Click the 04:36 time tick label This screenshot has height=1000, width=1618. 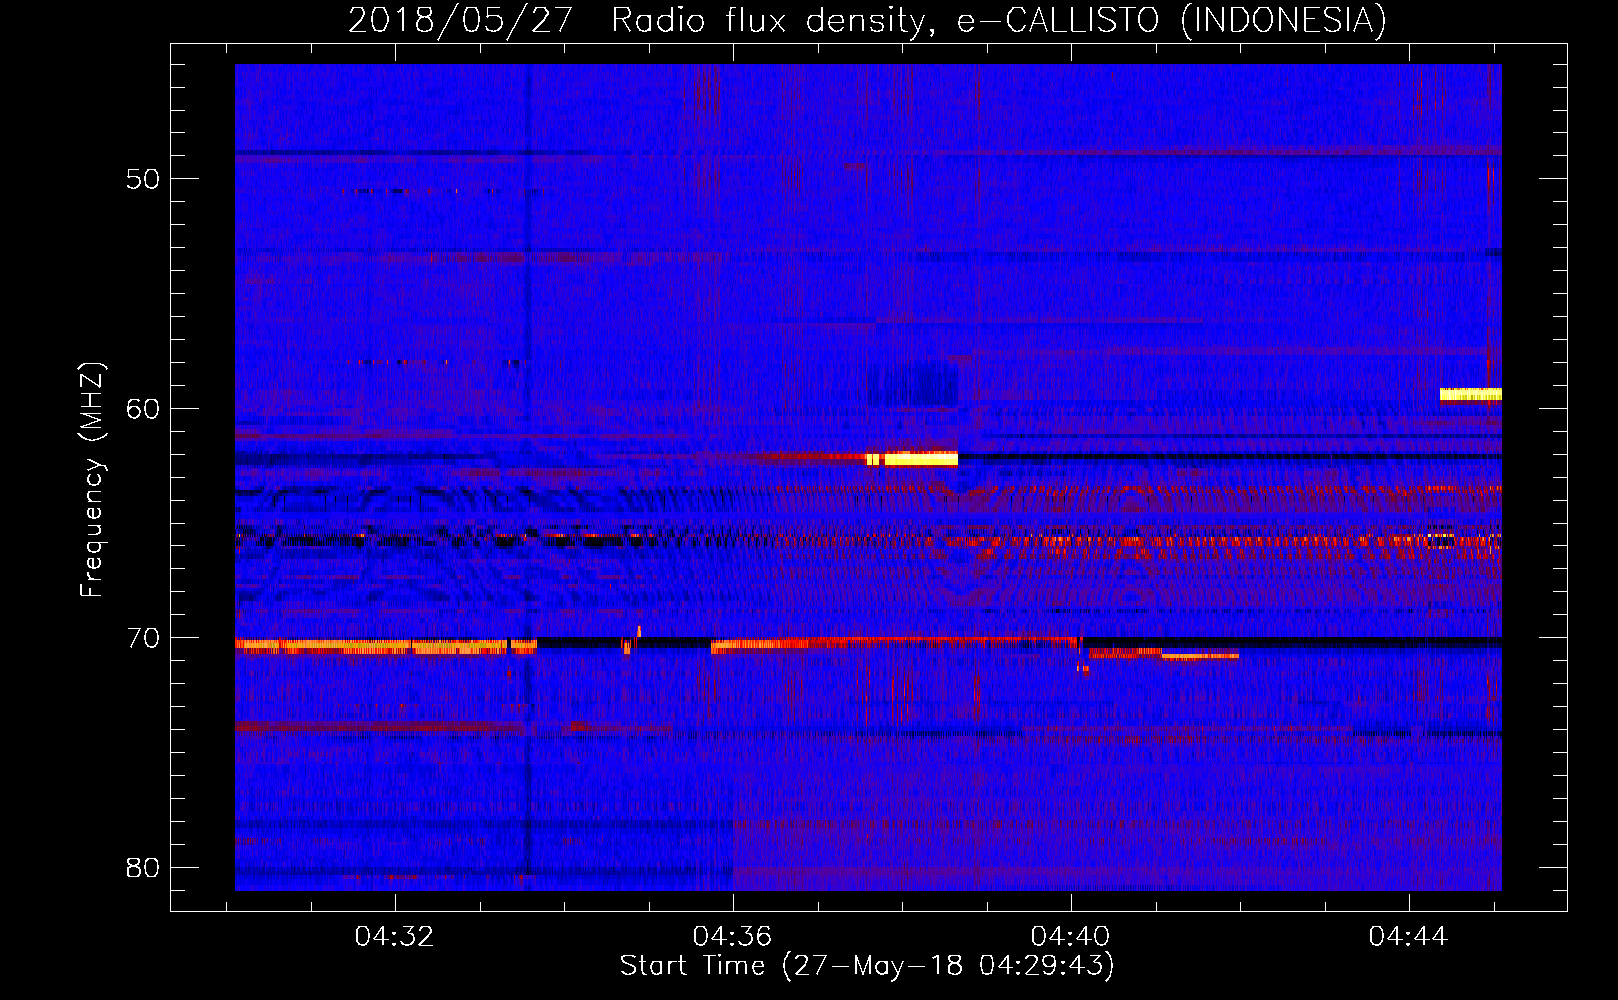pos(733,937)
